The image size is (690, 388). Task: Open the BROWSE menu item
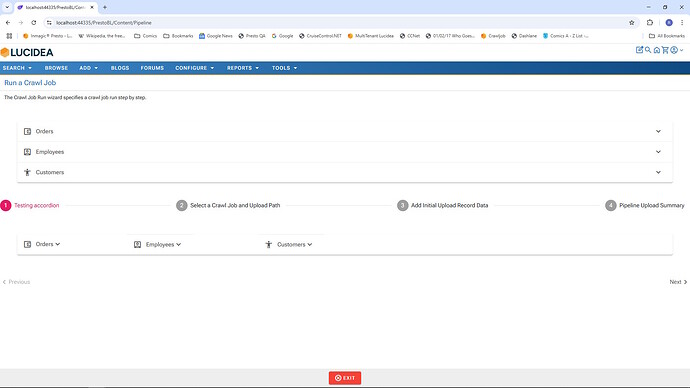pos(56,68)
